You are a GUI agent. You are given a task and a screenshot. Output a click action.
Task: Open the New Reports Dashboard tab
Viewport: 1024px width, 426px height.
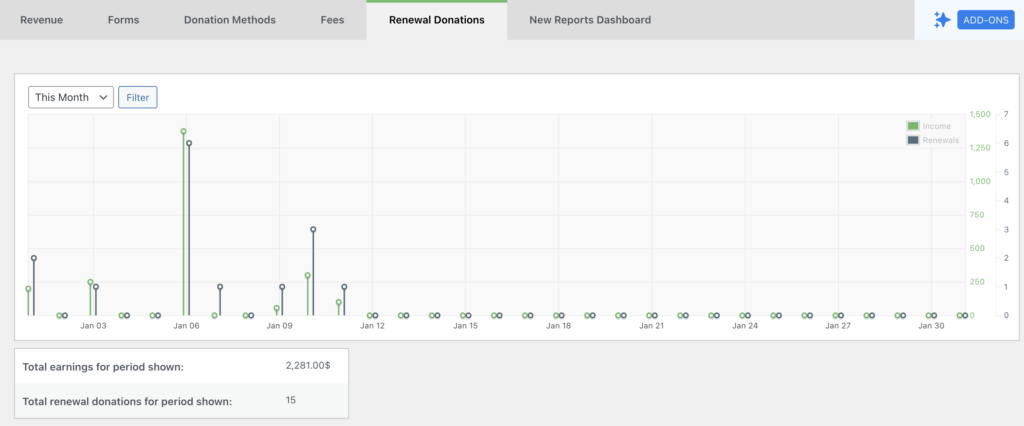pos(589,20)
